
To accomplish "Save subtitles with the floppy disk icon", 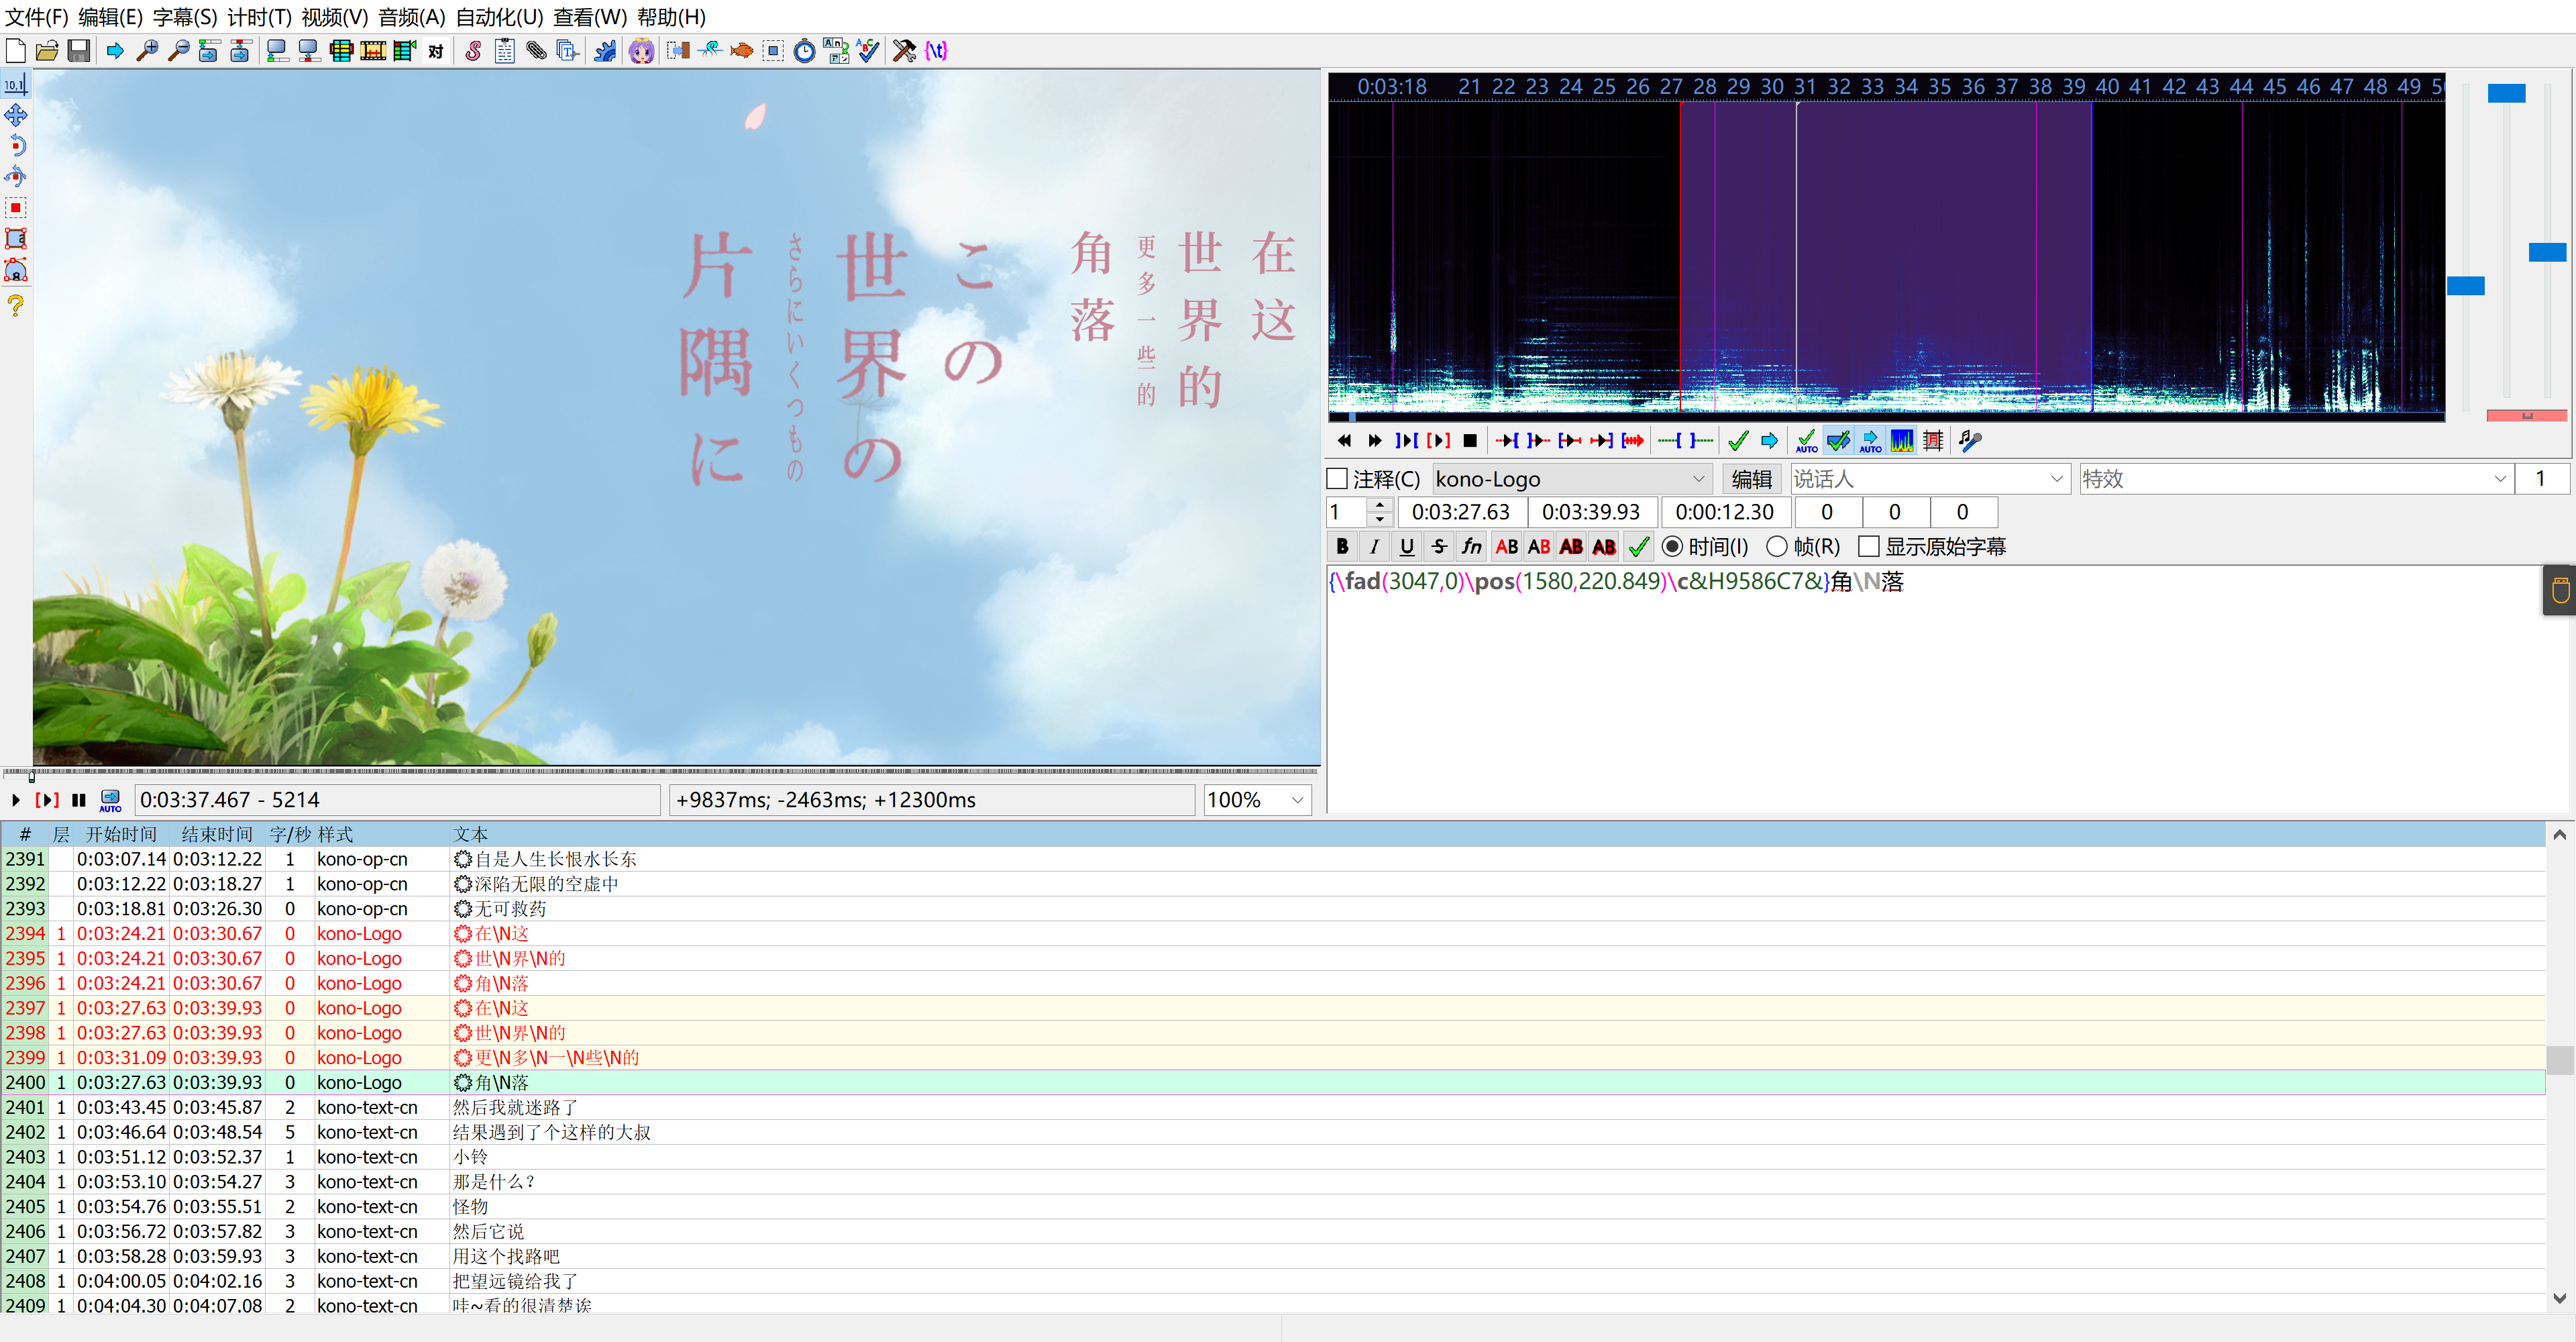I will click(79, 50).
